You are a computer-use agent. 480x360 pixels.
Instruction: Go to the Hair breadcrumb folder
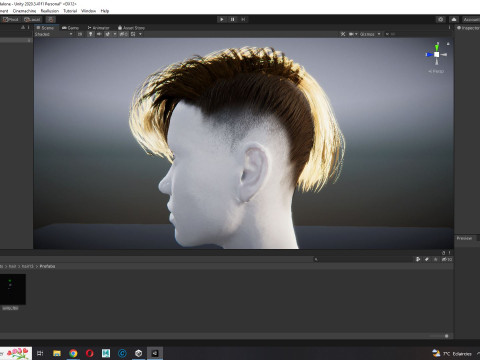pos(12,266)
